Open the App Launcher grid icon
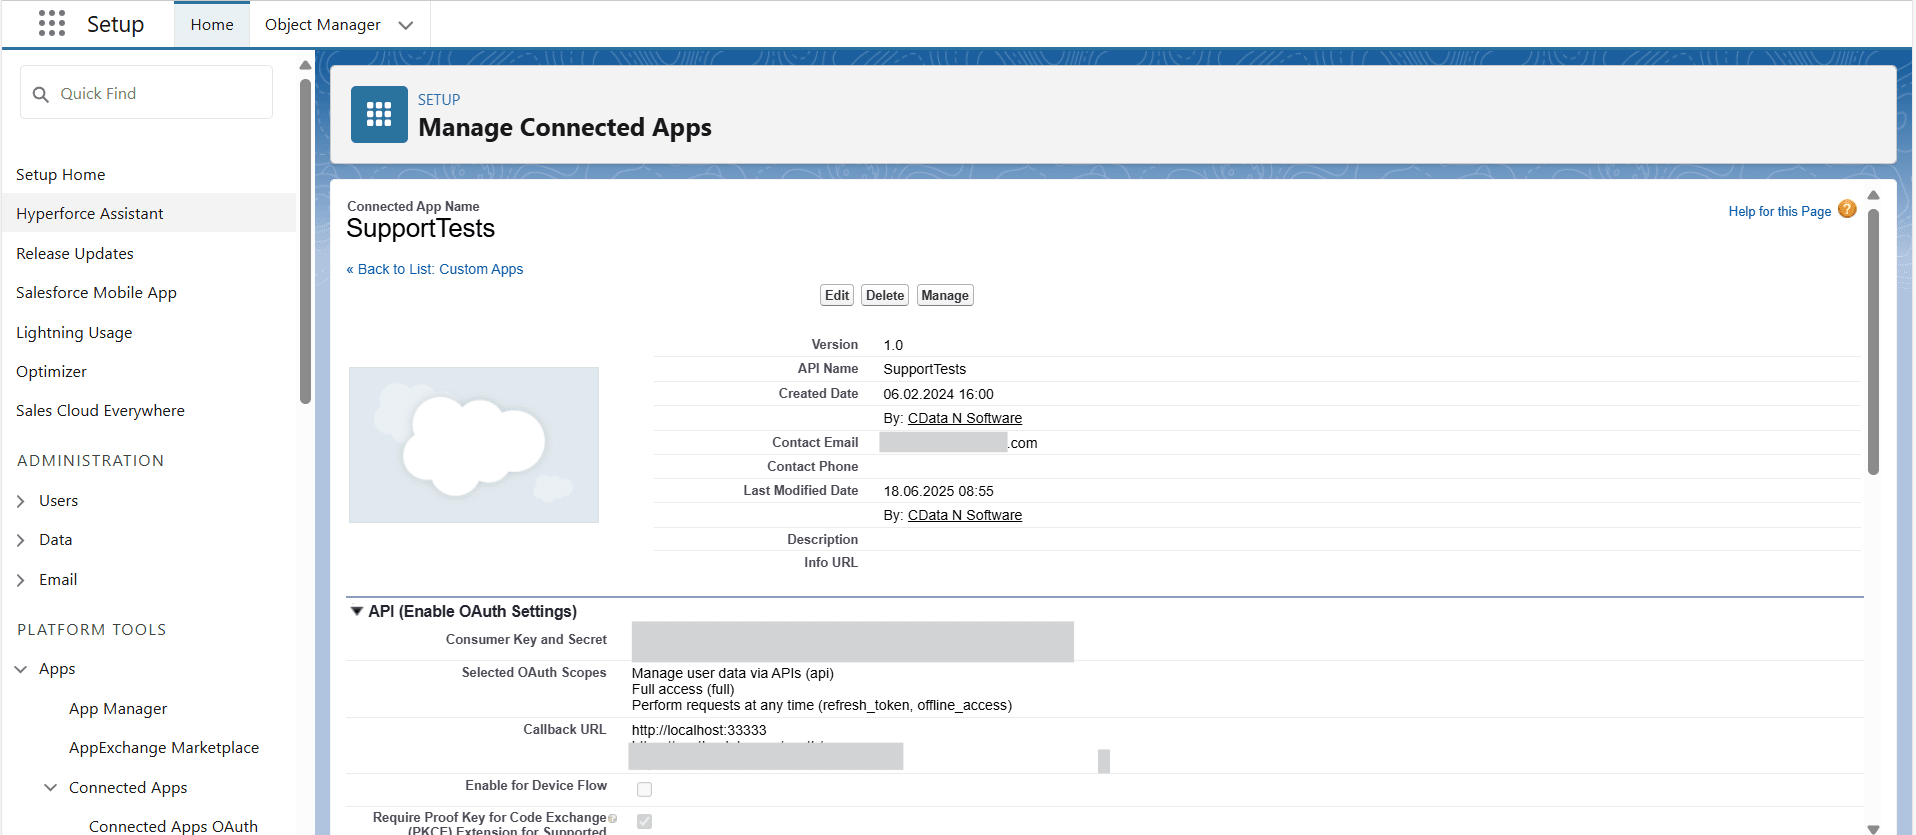Screen dimensions: 1916x835 51,24
